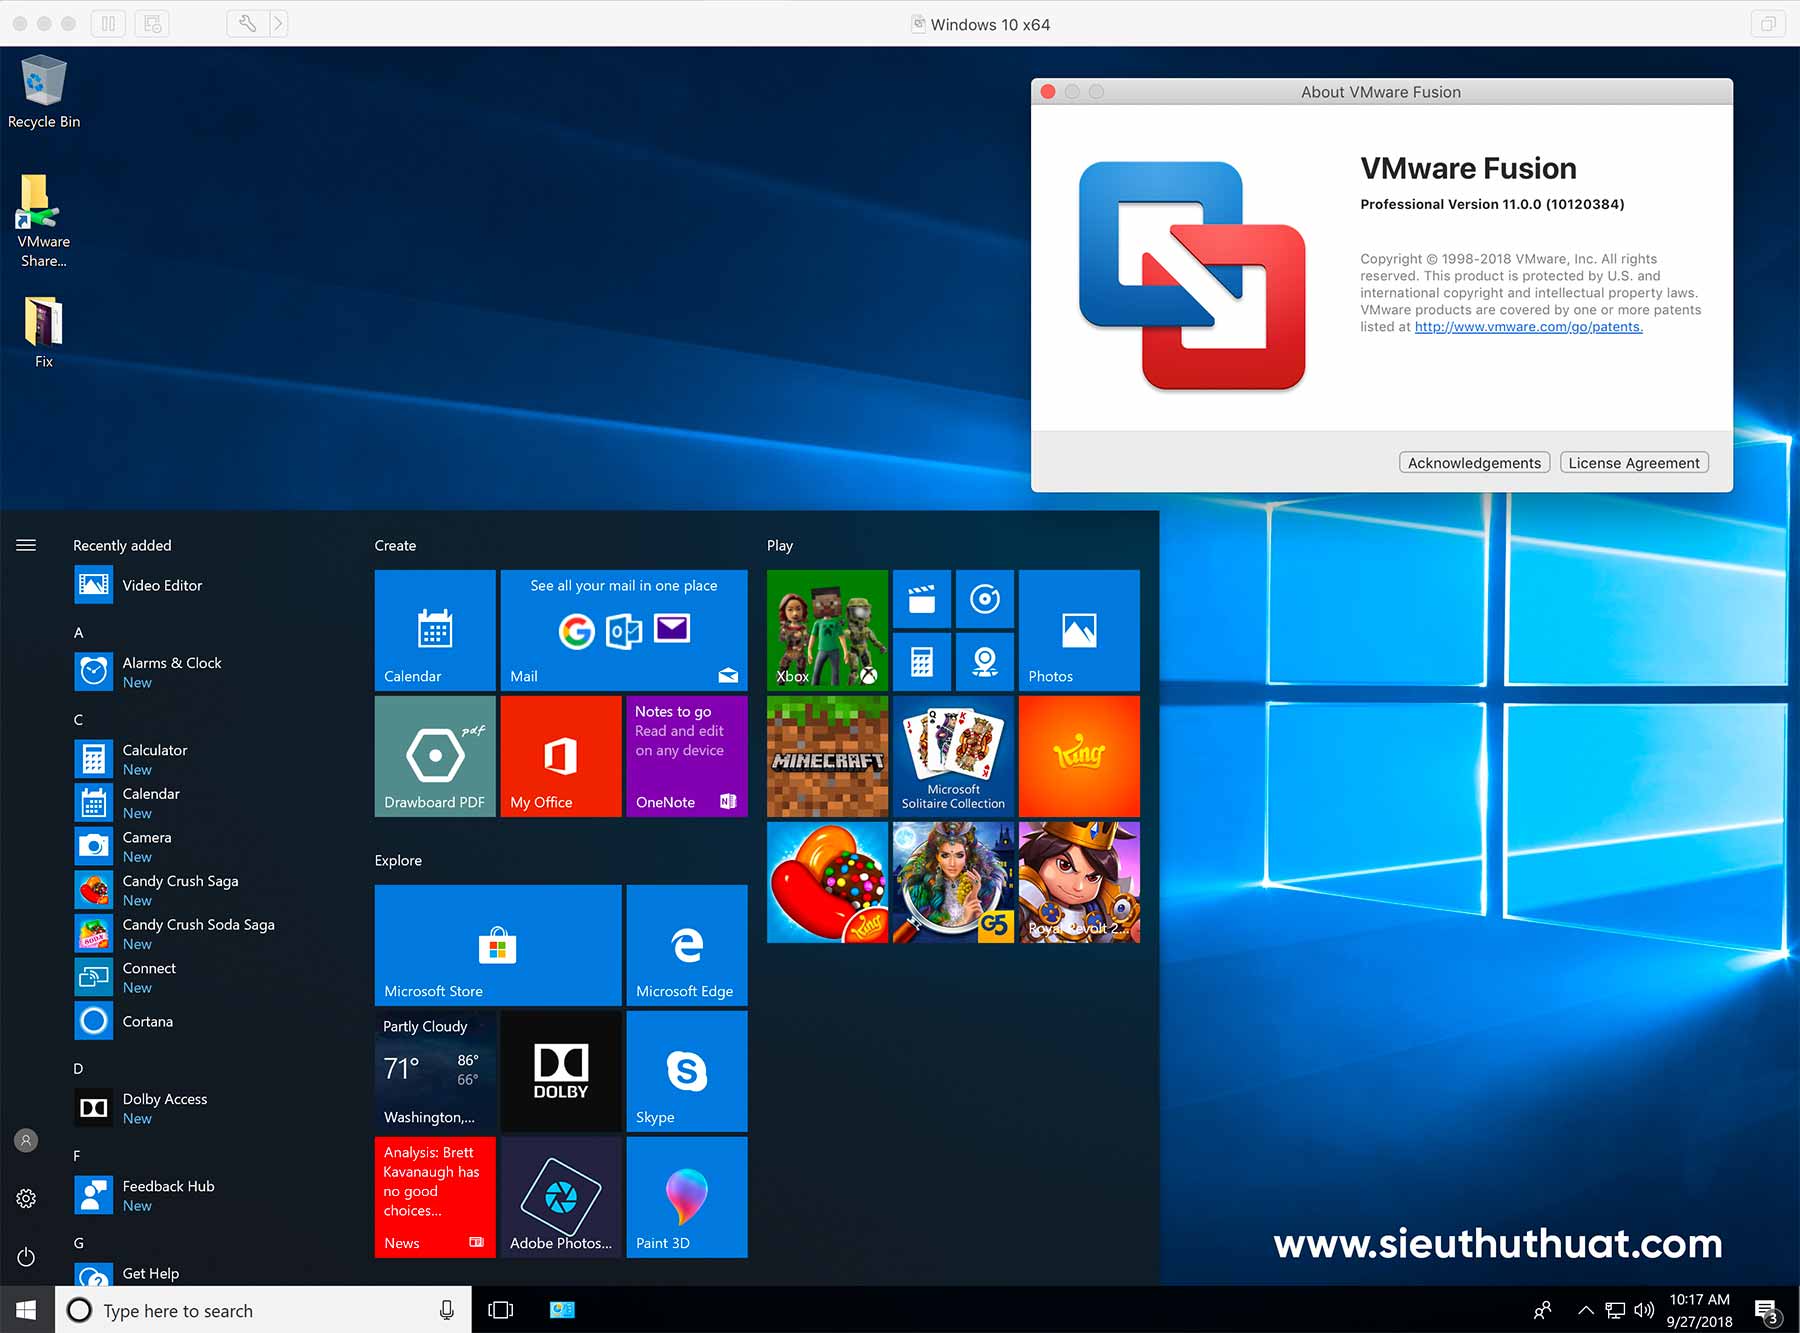Launch Candy Crush Saga tile
Viewport: 1800px width, 1333px height.
[x=827, y=882]
